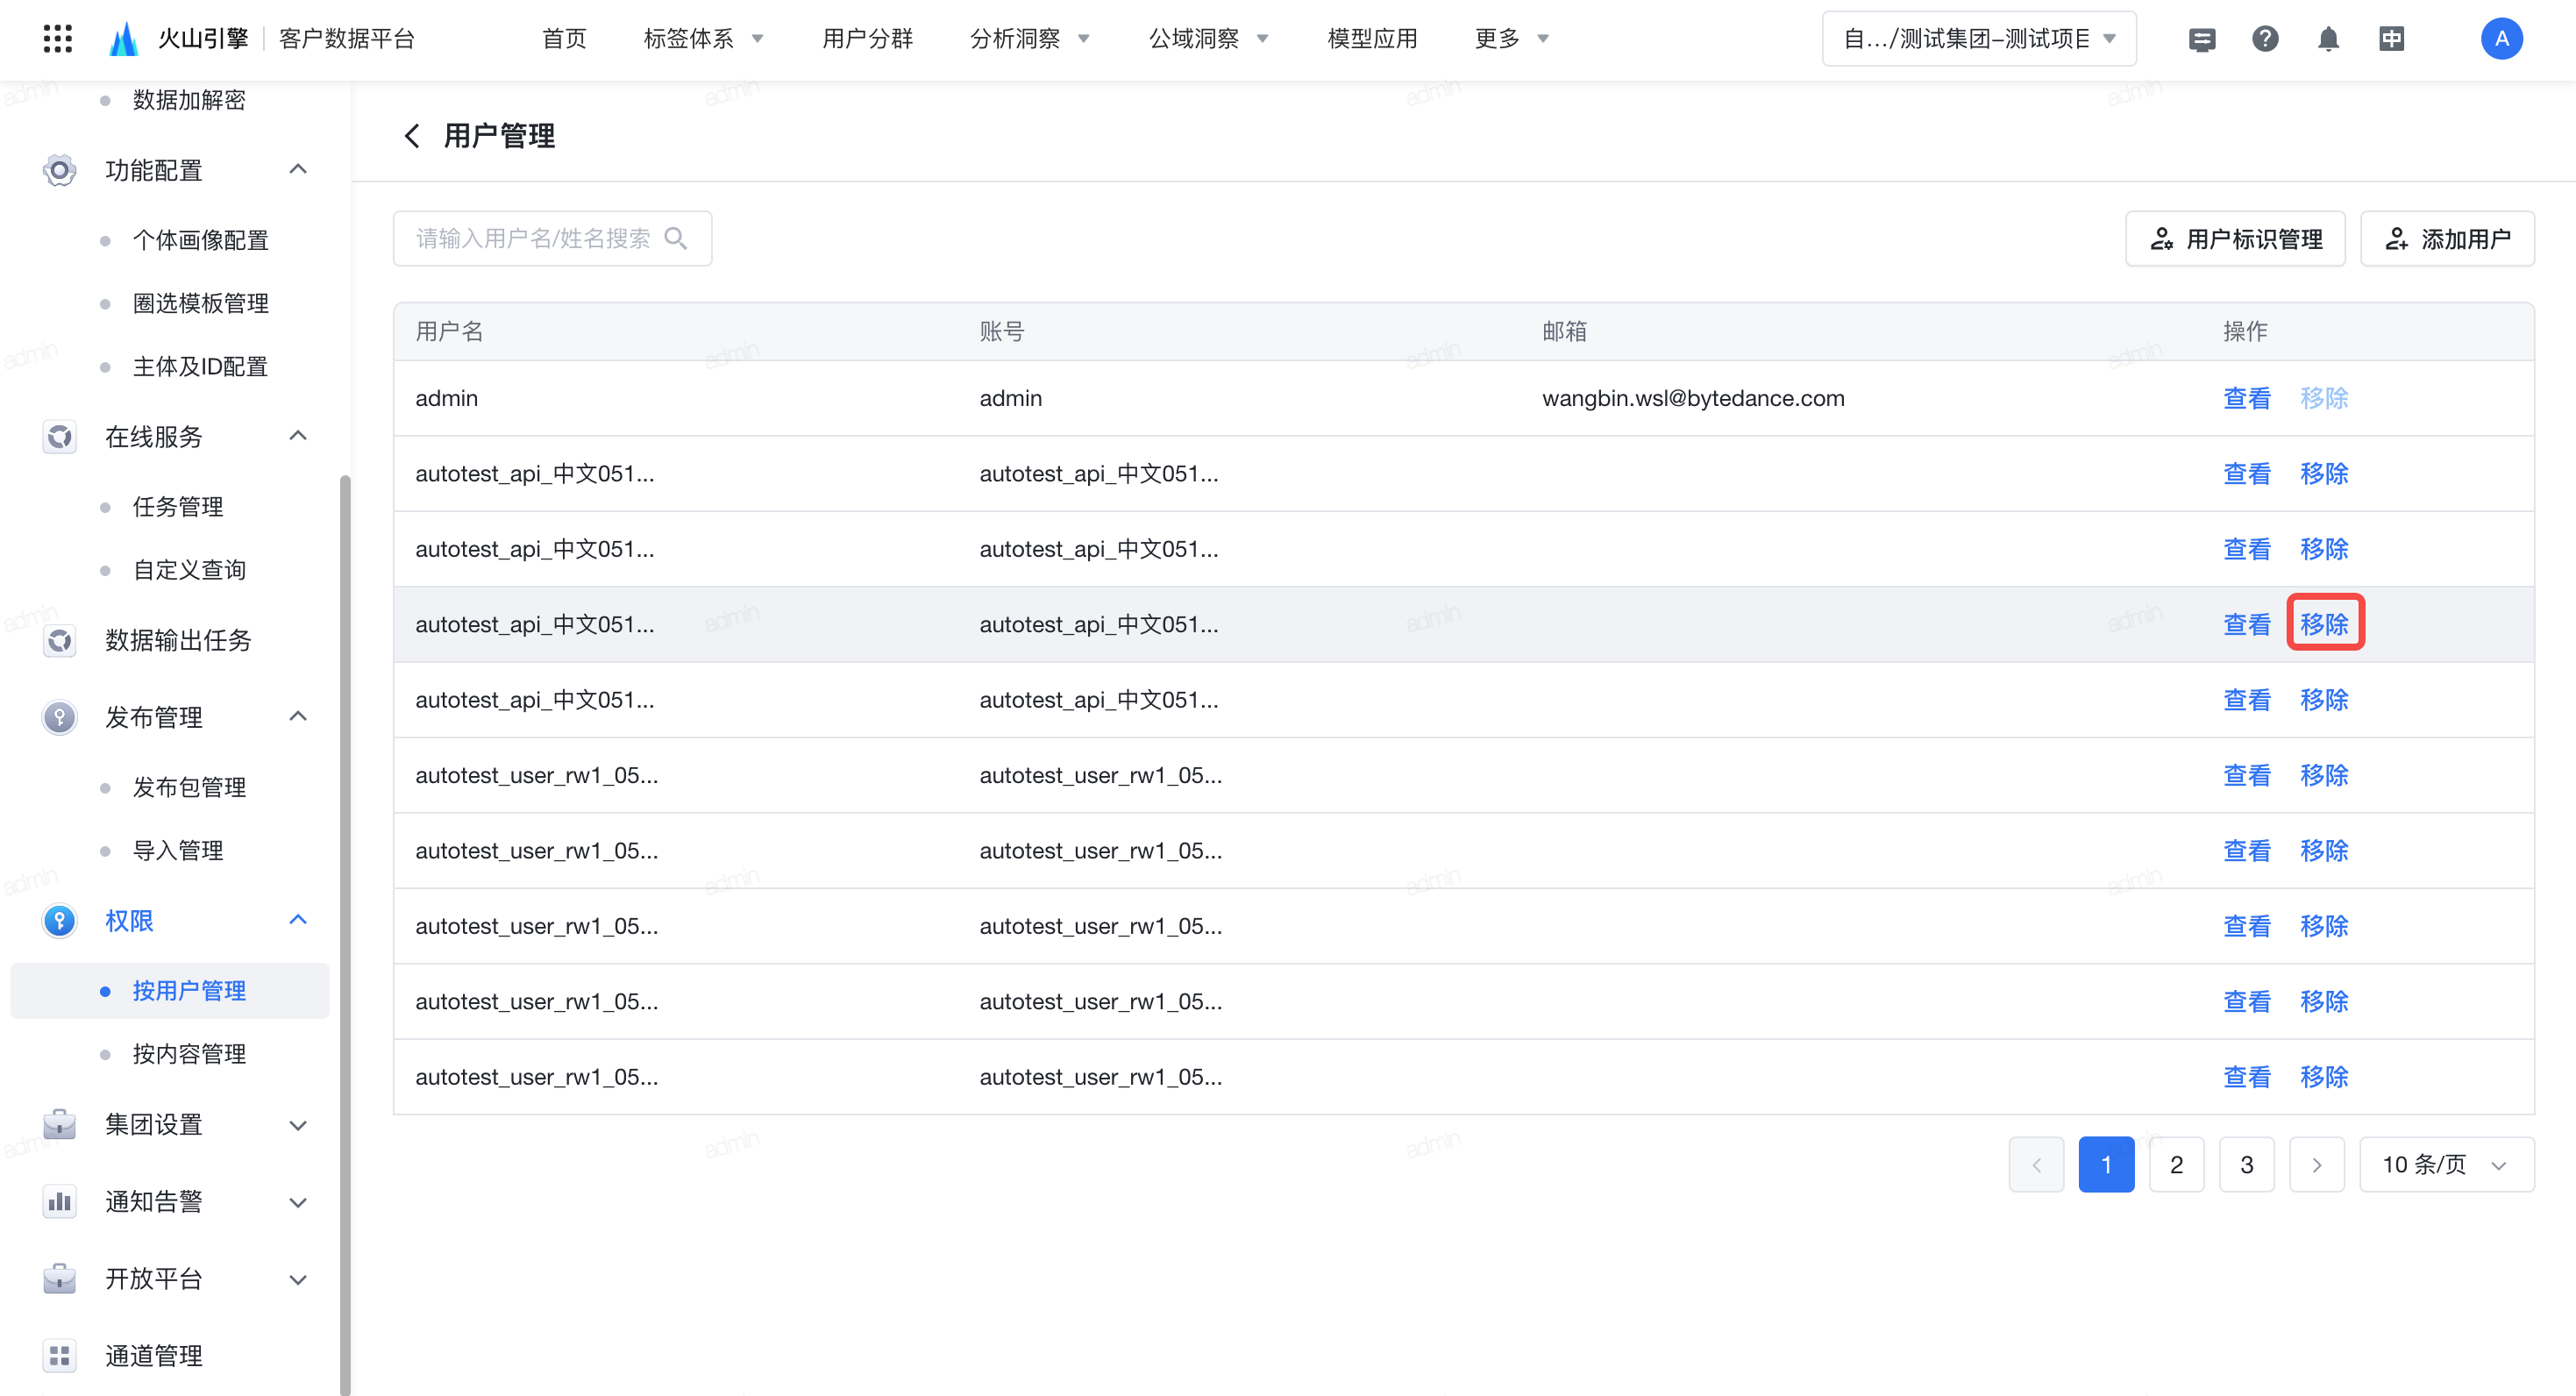Collapse the 在线服务 section chevron
This screenshot has height=1396, width=2576.
298,435
